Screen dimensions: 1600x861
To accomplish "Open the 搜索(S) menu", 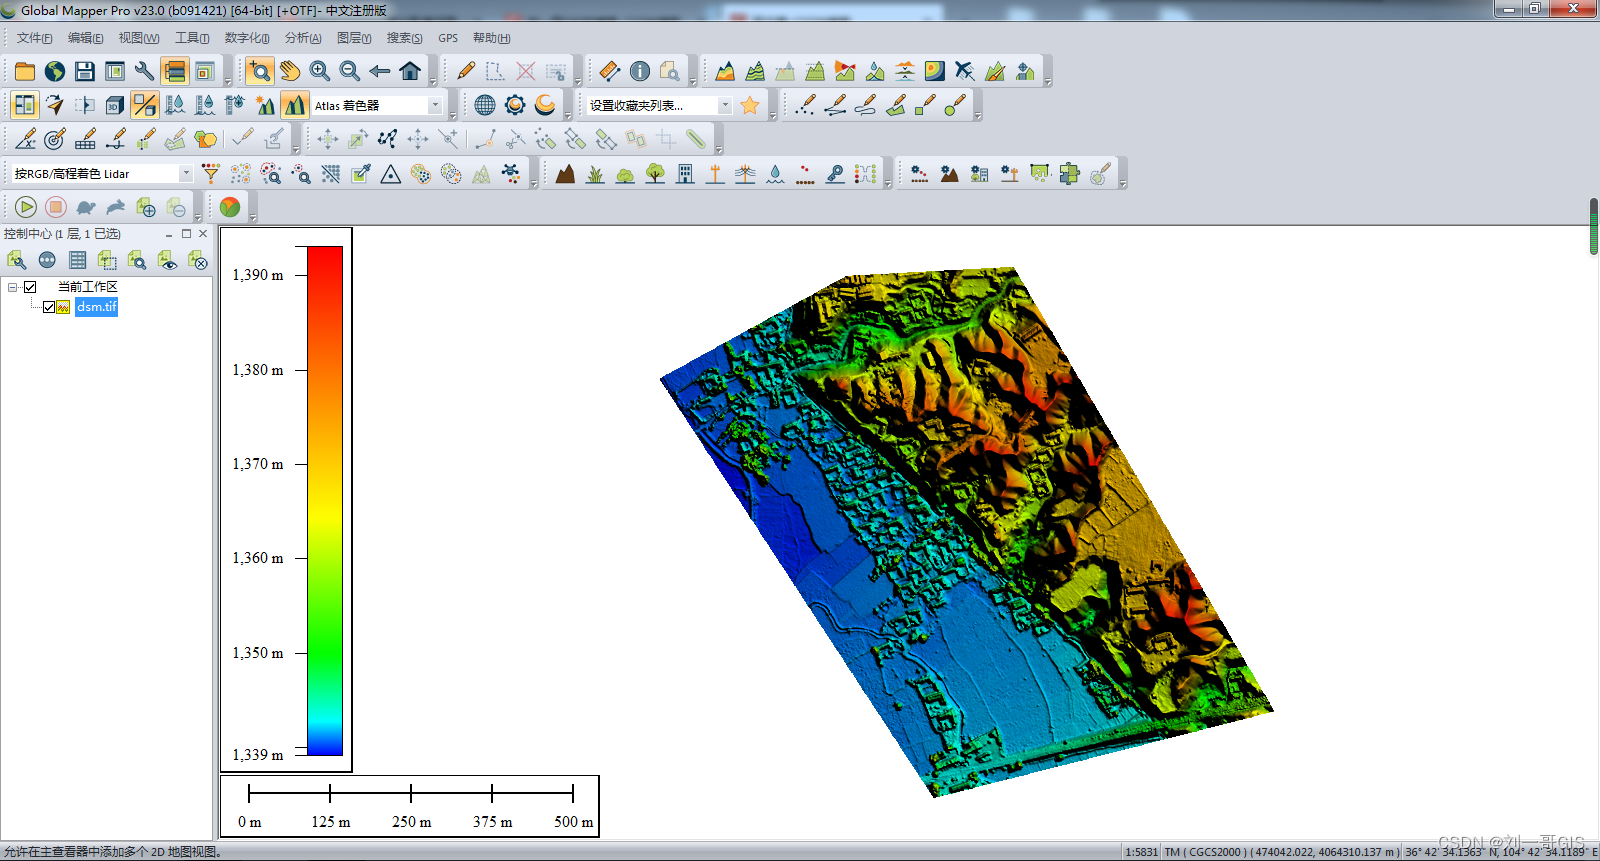I will [x=404, y=38].
